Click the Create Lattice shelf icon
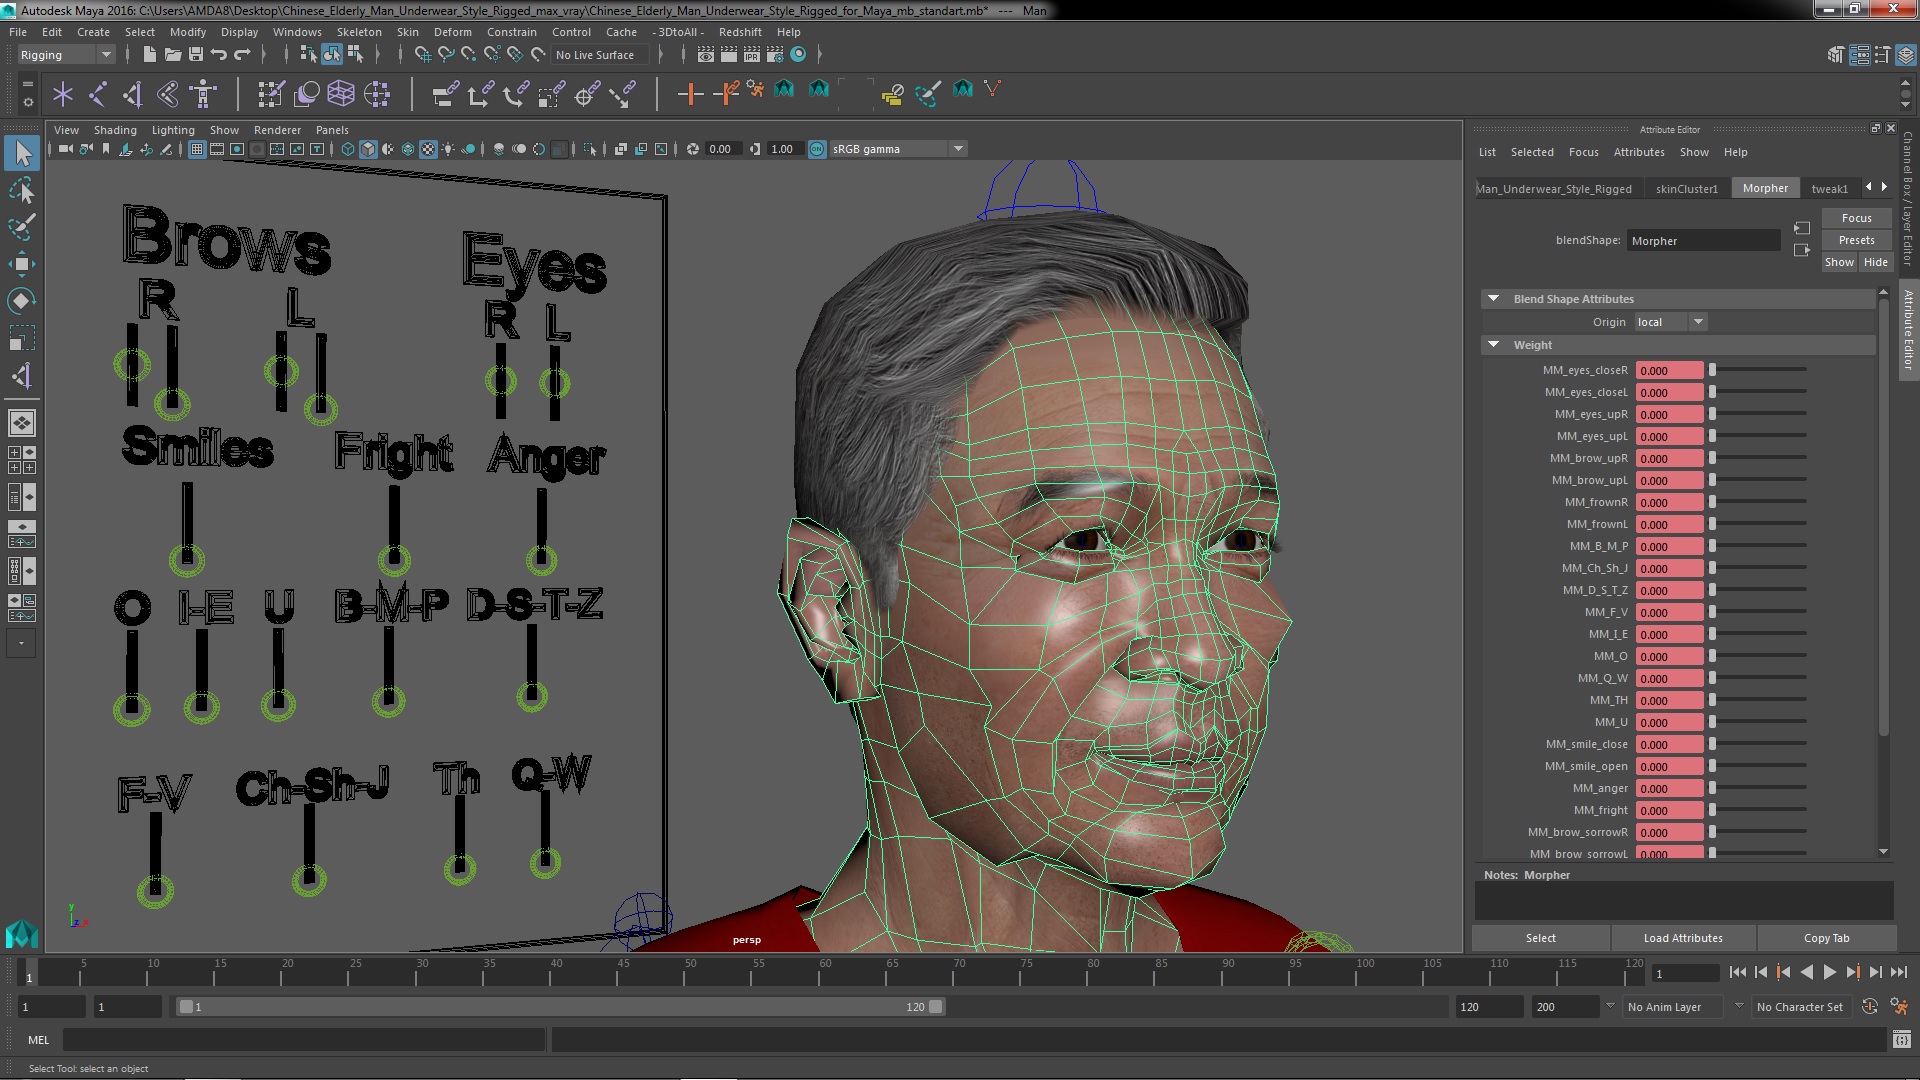This screenshot has width=1920, height=1080. [x=341, y=94]
